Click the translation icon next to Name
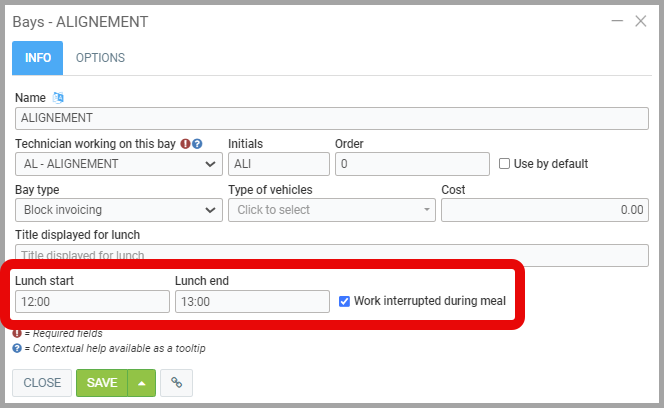The width and height of the screenshot is (664, 408). pos(58,97)
